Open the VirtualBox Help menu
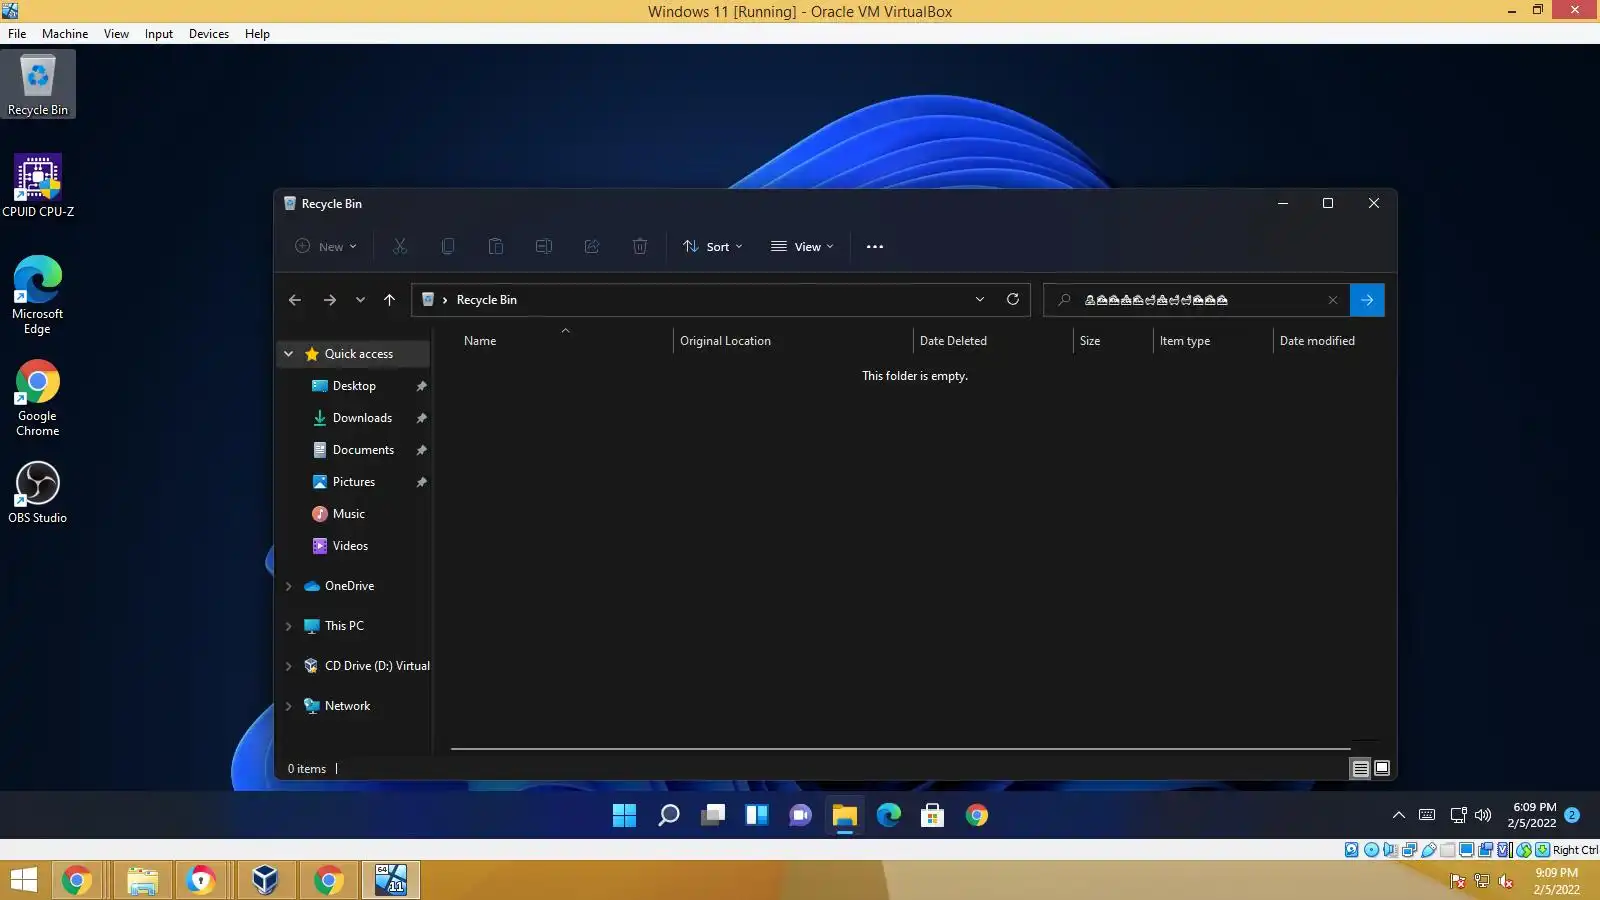This screenshot has width=1600, height=900. (x=257, y=34)
